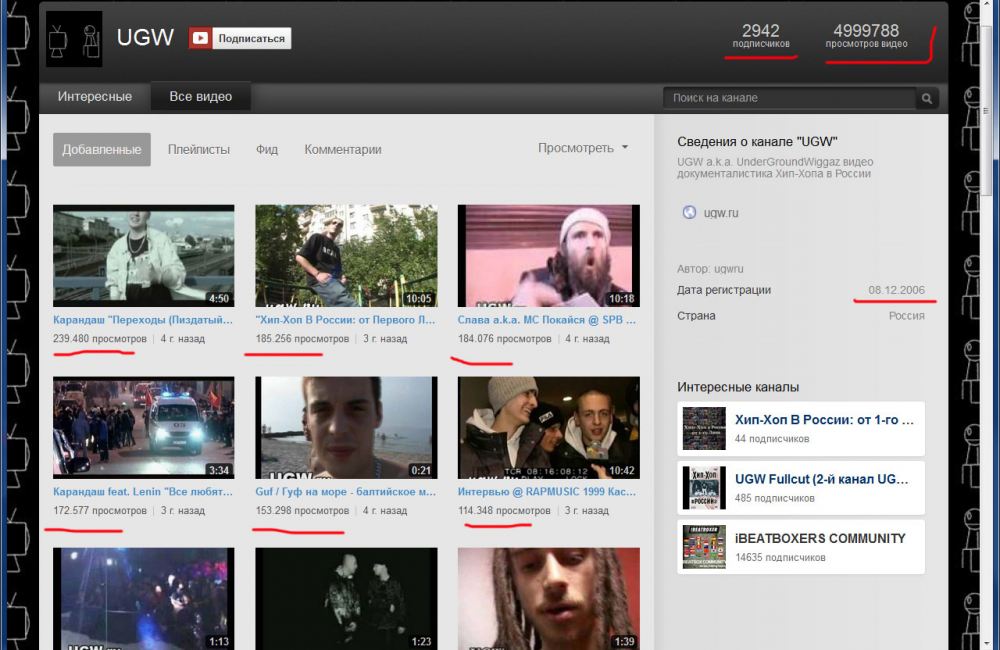Click the registration date 08.12.2006
The width and height of the screenshot is (1000, 650).
[x=896, y=290]
